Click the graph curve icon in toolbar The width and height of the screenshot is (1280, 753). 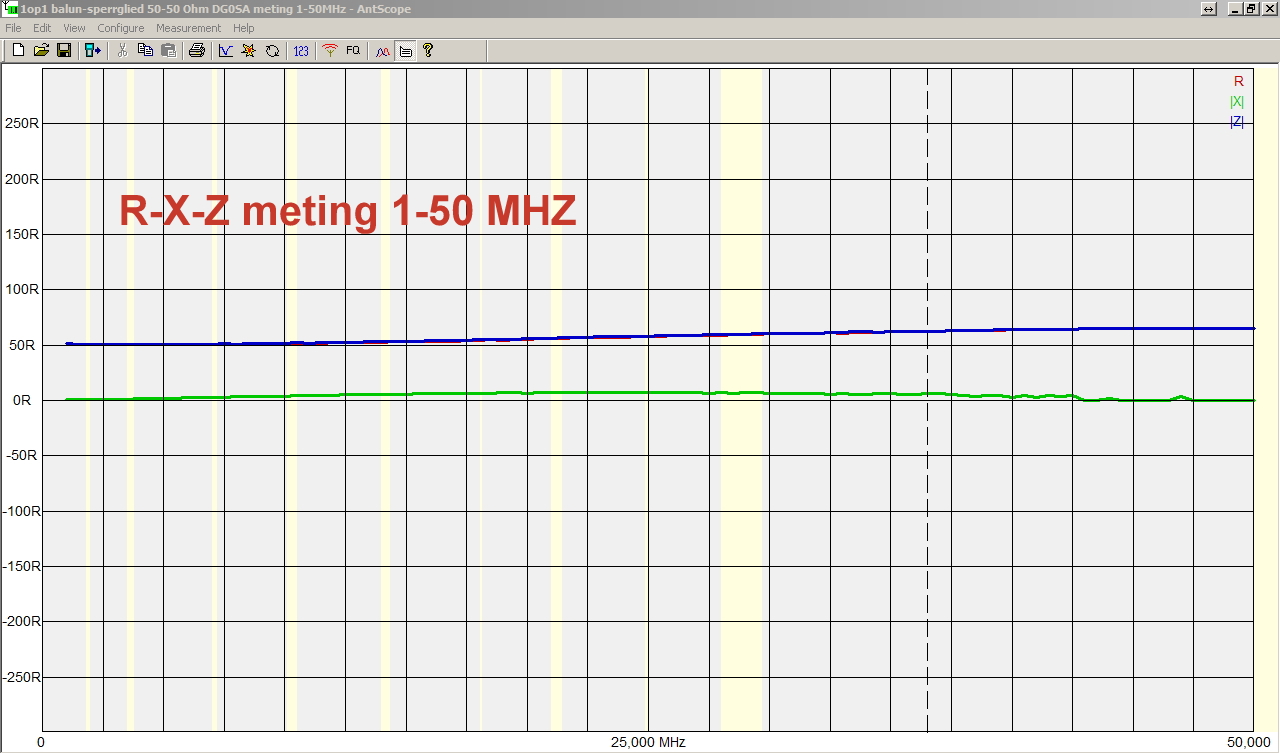(x=226, y=50)
